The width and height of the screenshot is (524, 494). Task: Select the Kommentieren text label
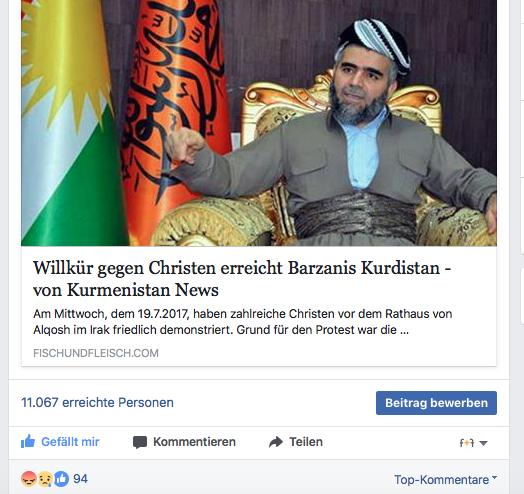(x=194, y=442)
